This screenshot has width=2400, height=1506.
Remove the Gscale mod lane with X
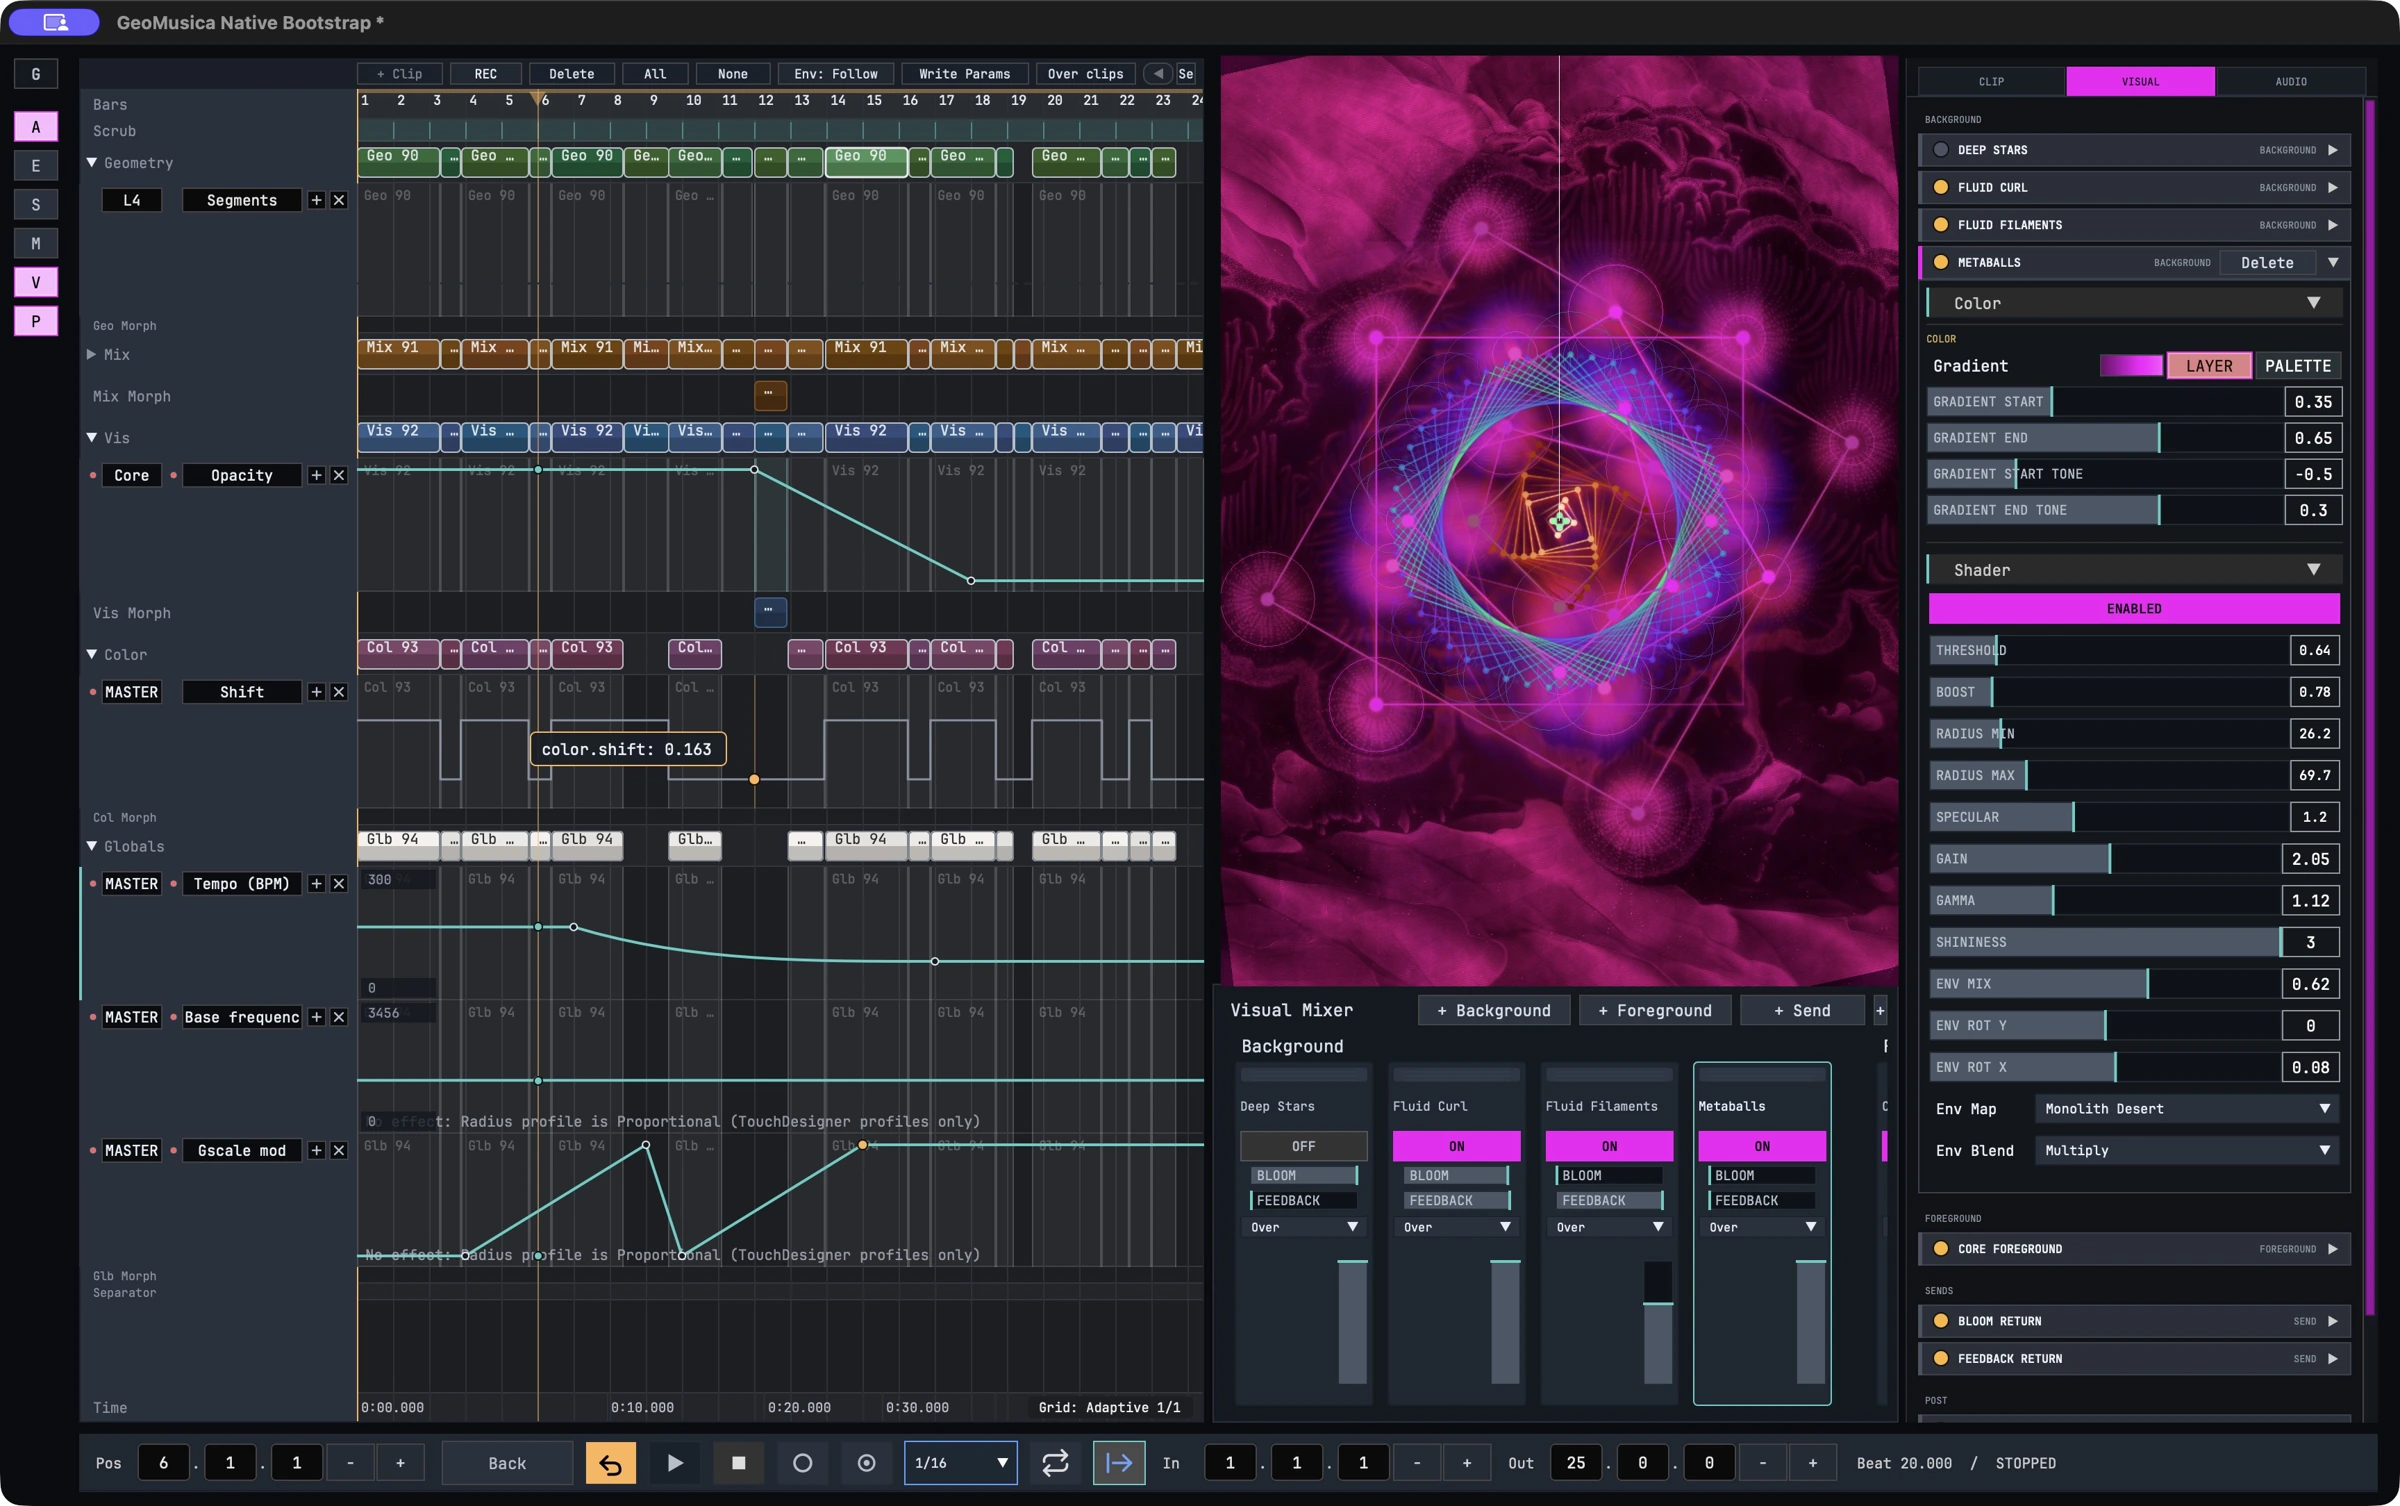[339, 1151]
